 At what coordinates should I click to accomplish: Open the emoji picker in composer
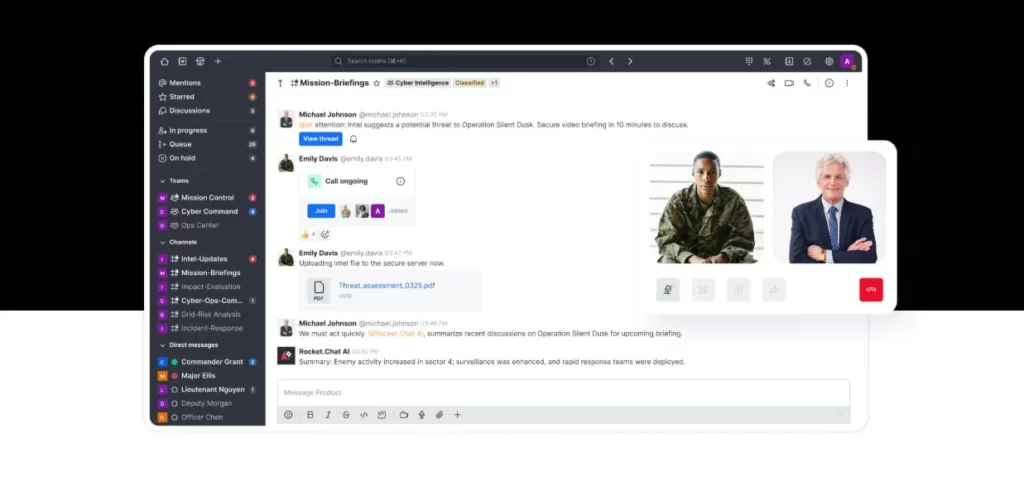tap(289, 415)
